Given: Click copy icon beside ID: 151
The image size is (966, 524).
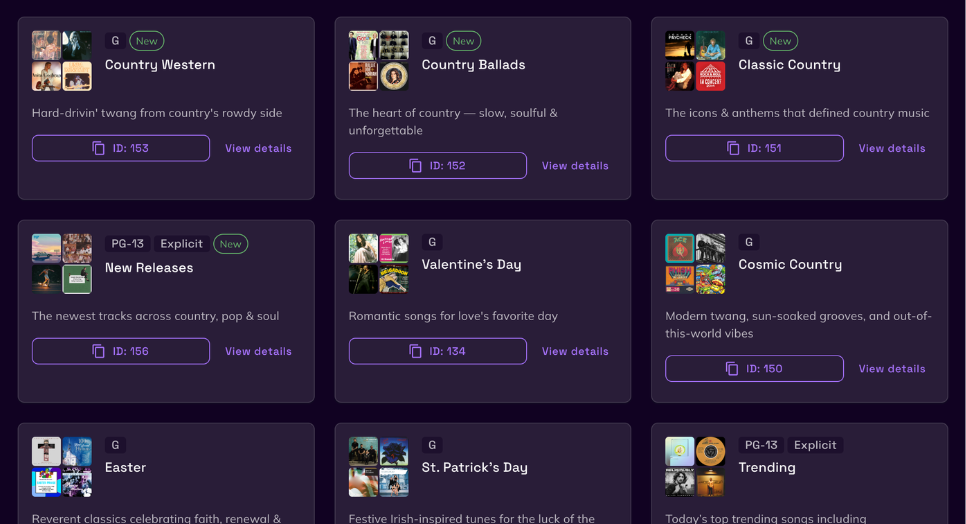Looking at the screenshot, I should 733,148.
